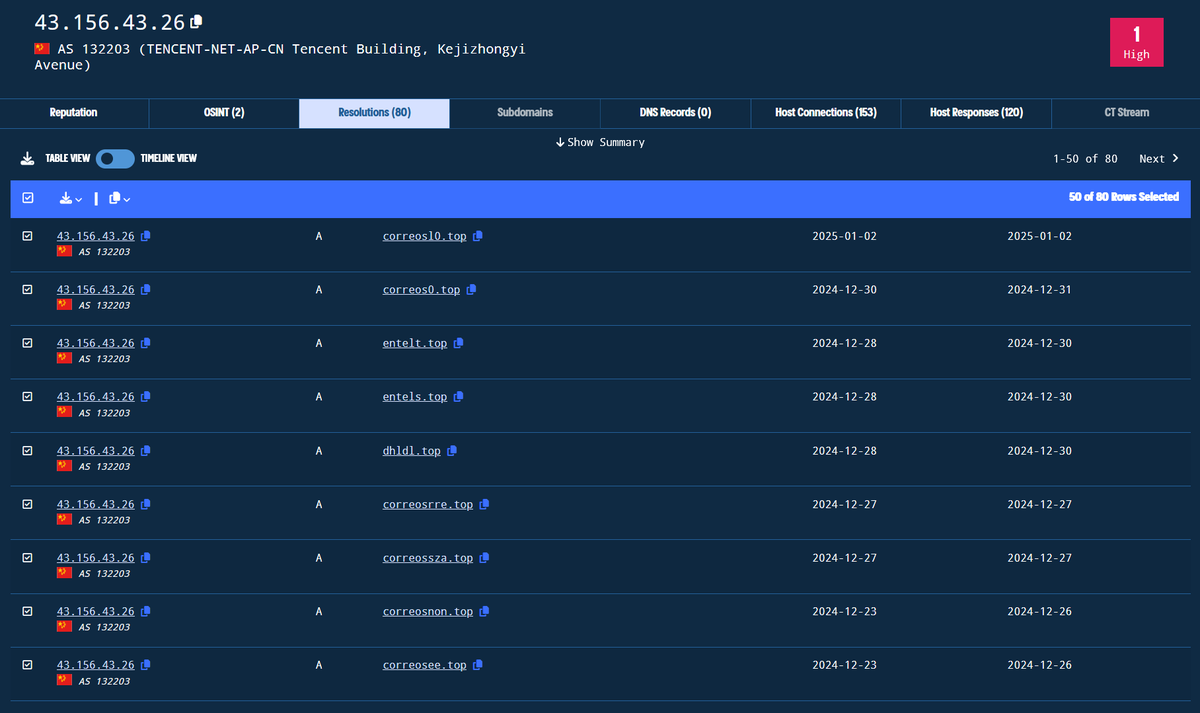The image size is (1200, 713).
Task: Click the TIMELINE VIEW label
Action: 169,158
